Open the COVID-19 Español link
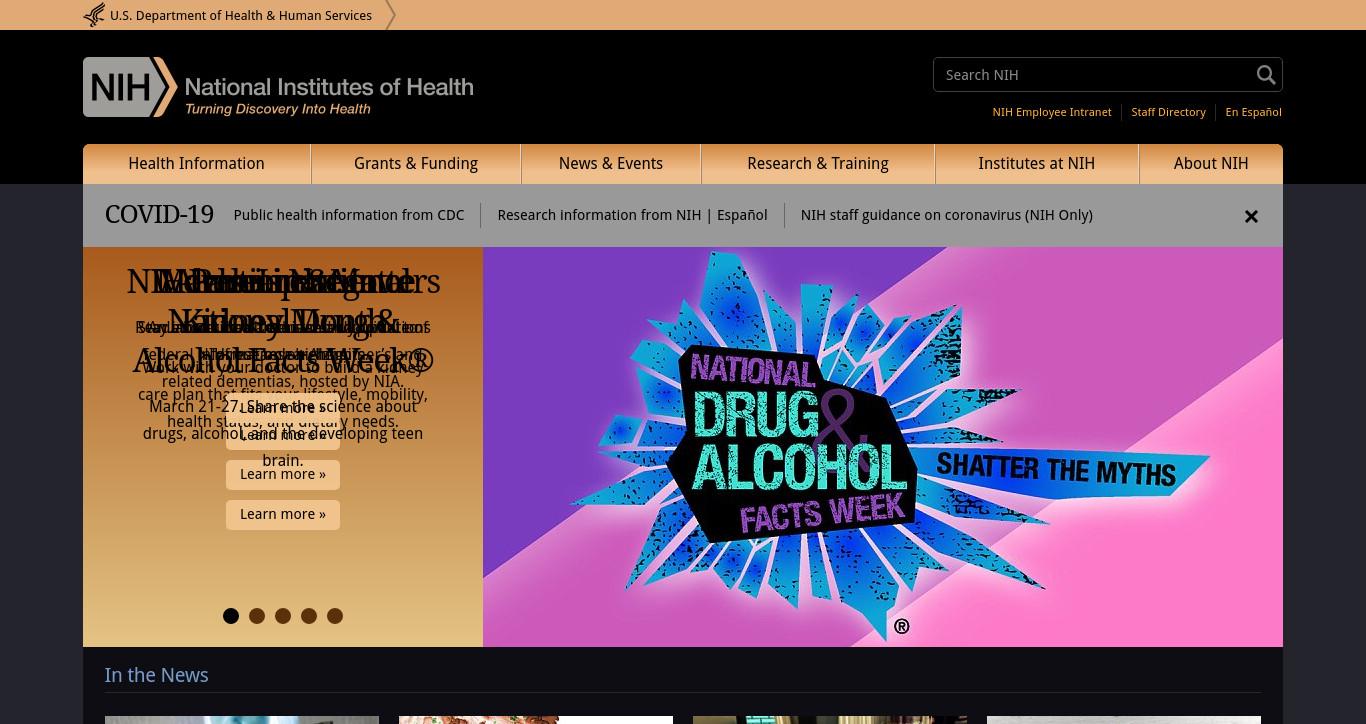 (742, 215)
